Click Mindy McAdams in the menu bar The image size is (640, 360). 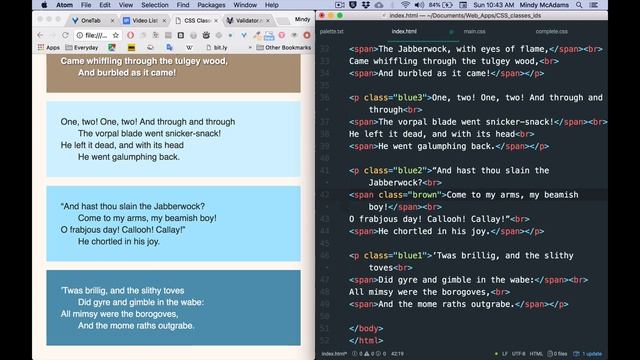(x=544, y=5)
